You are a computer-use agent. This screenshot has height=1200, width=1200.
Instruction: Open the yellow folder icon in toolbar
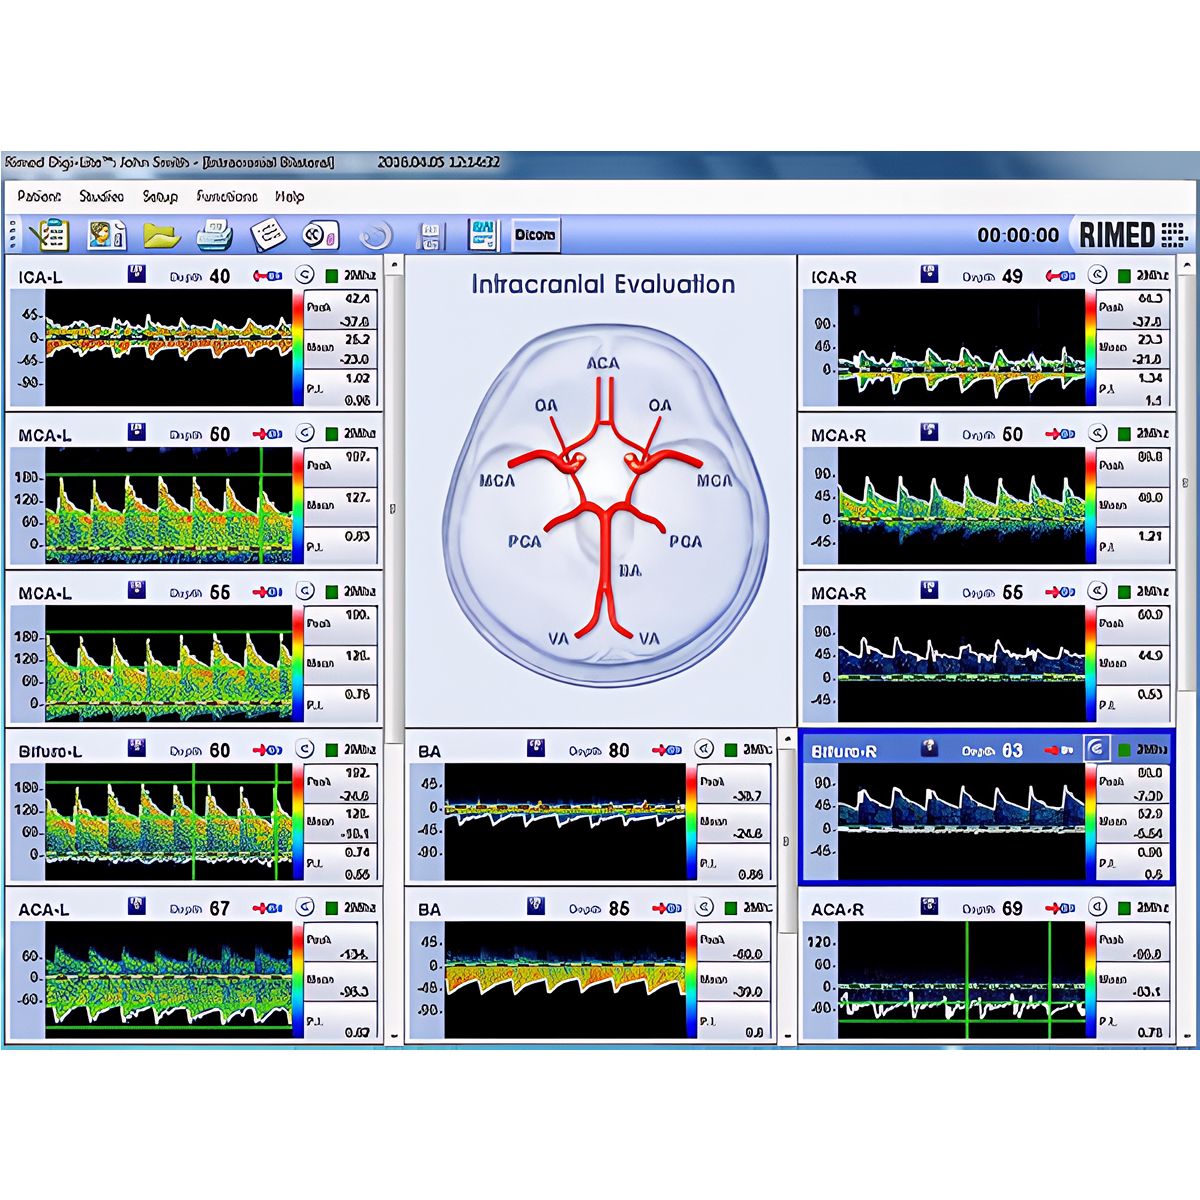(160, 236)
